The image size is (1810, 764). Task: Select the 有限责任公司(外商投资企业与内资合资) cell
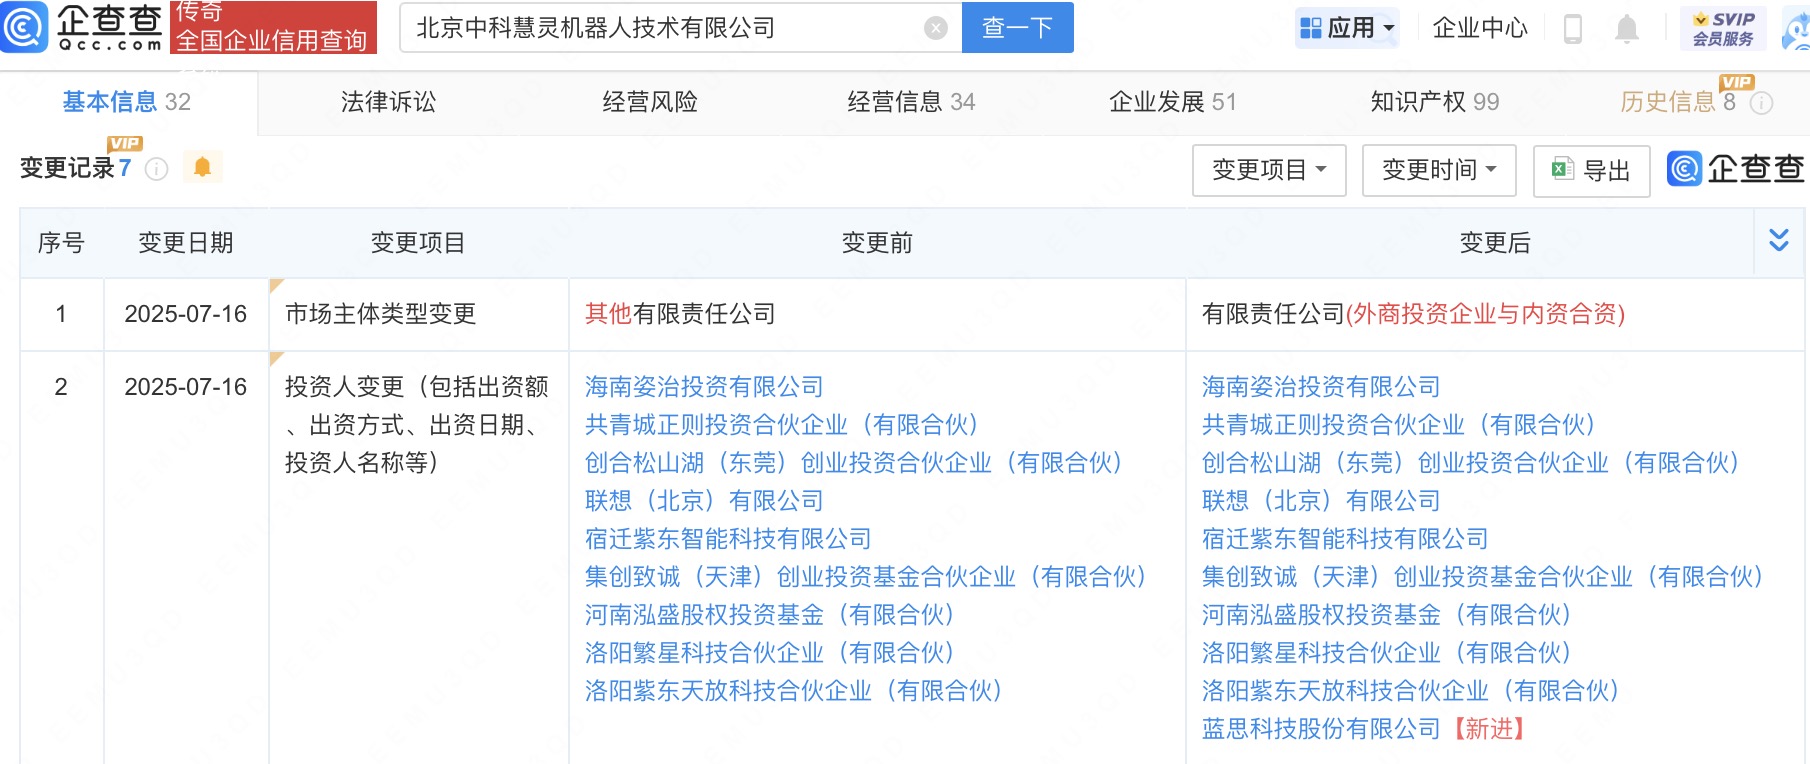pos(1495,314)
